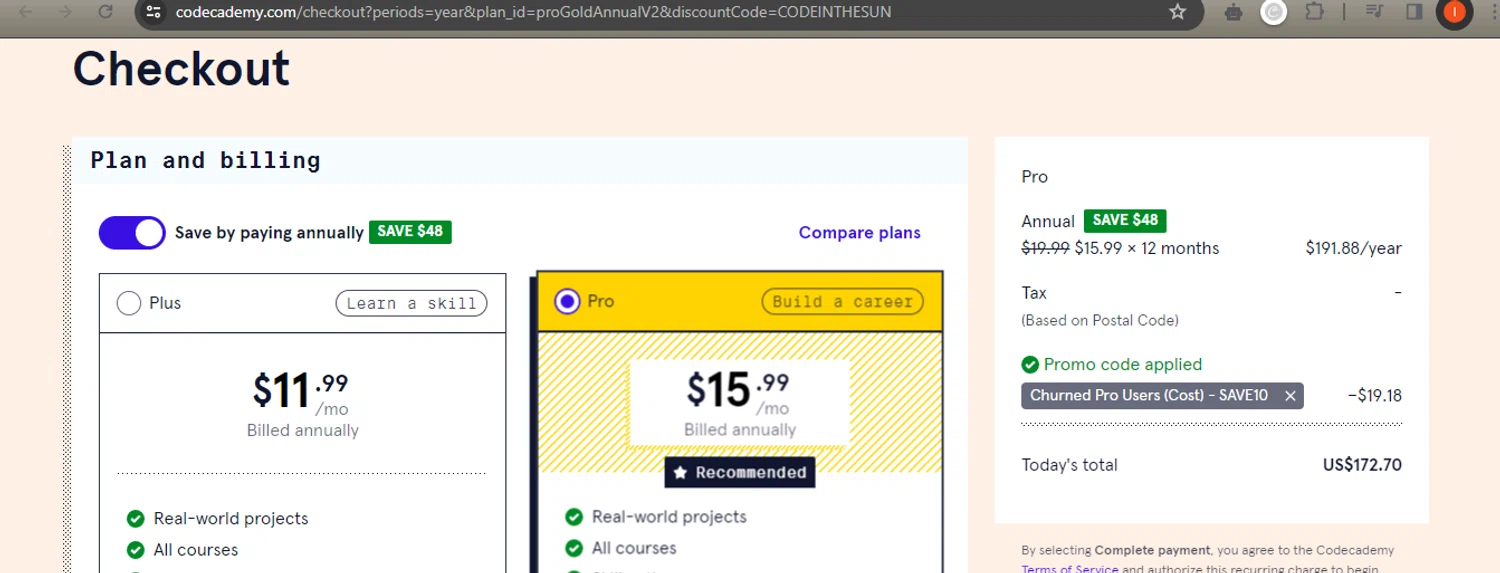
Task: Open the Compare plans link
Action: (859, 232)
